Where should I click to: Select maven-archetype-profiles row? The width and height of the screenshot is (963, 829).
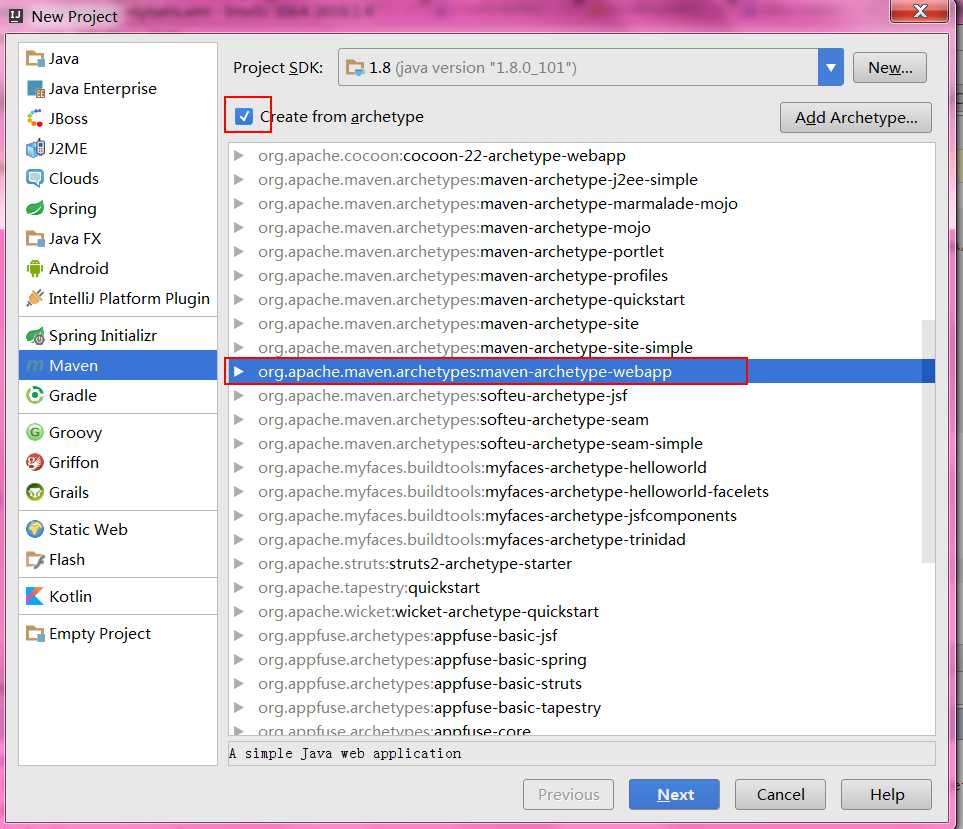pos(582,276)
